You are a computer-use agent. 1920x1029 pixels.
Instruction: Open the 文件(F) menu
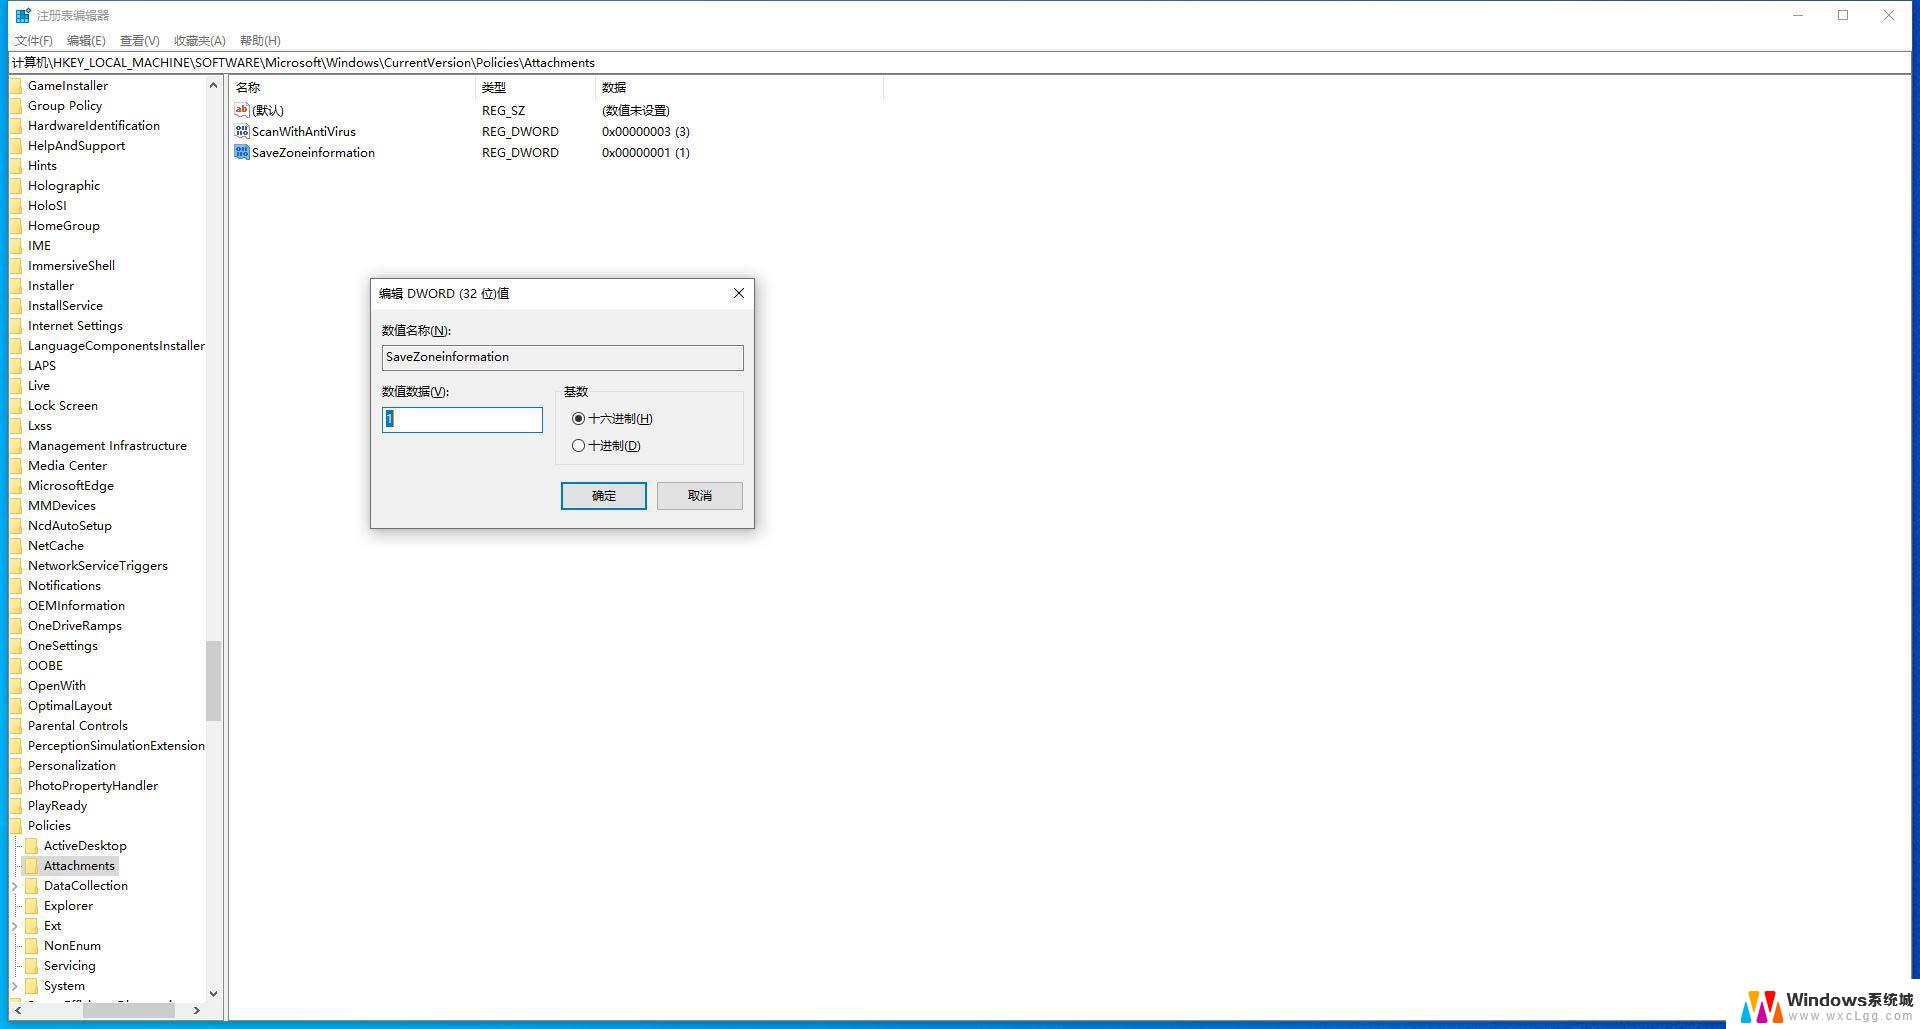[x=34, y=41]
